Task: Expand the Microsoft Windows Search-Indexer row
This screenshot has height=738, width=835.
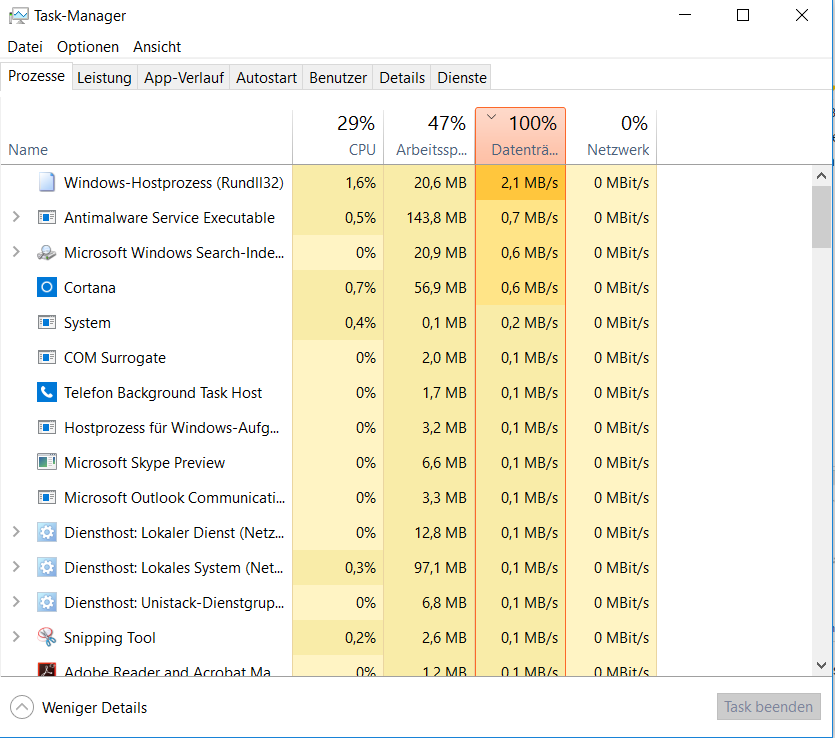Action: tap(16, 252)
